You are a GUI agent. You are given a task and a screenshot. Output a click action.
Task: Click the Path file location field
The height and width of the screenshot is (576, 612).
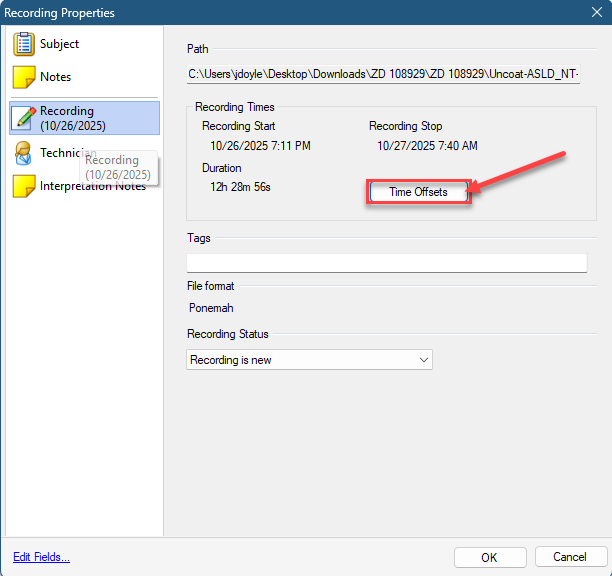click(x=383, y=75)
